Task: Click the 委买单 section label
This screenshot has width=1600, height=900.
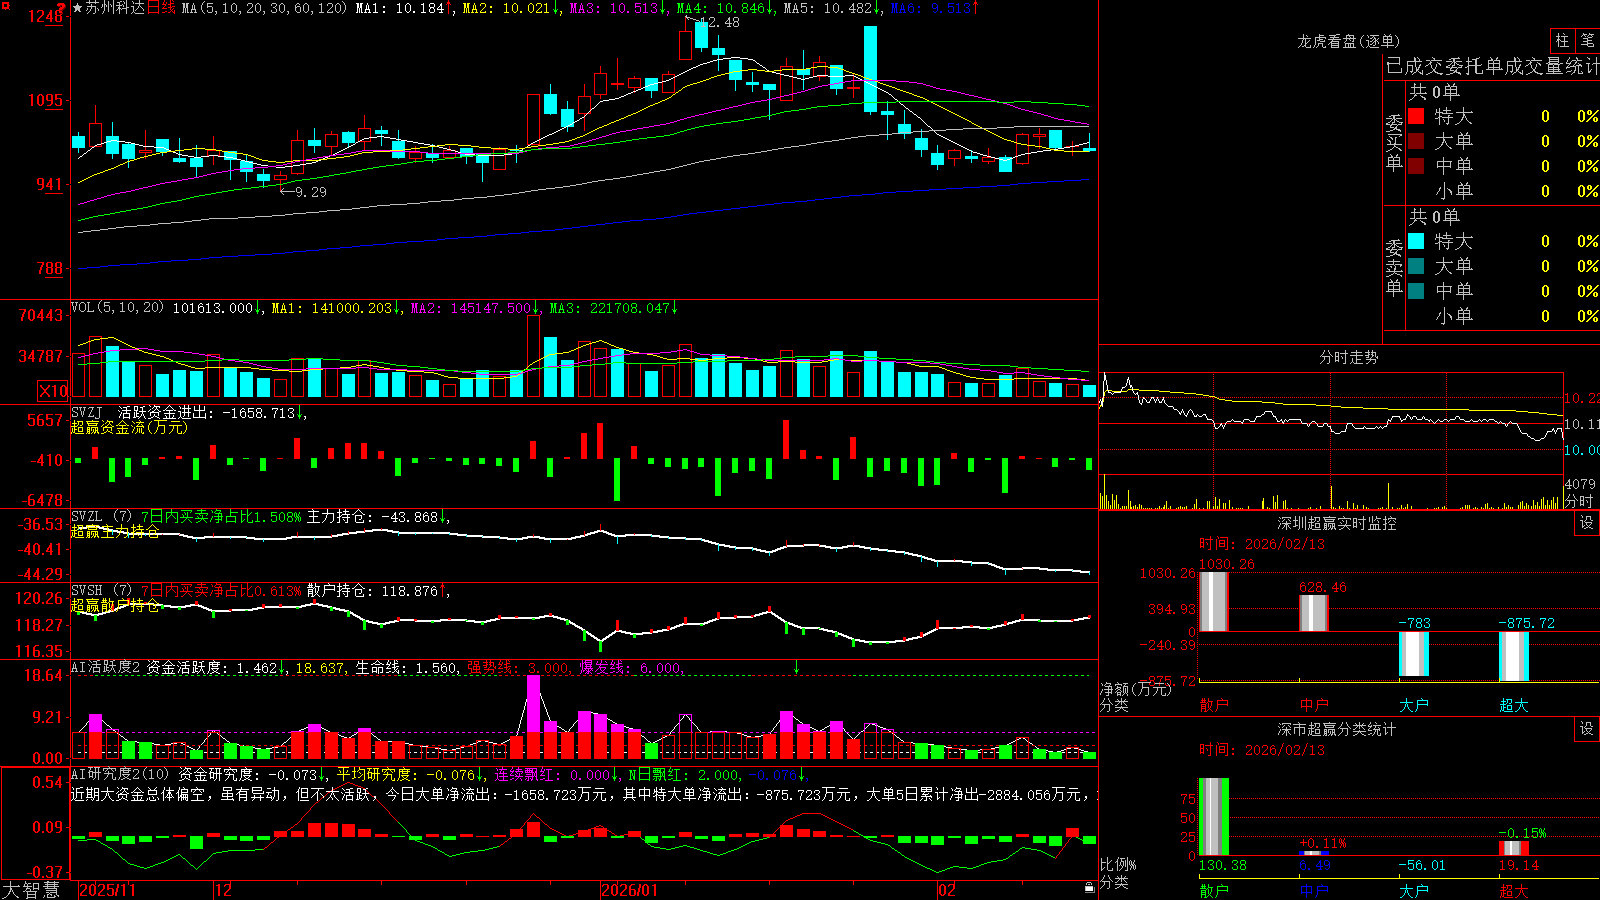Action: coord(1394,143)
